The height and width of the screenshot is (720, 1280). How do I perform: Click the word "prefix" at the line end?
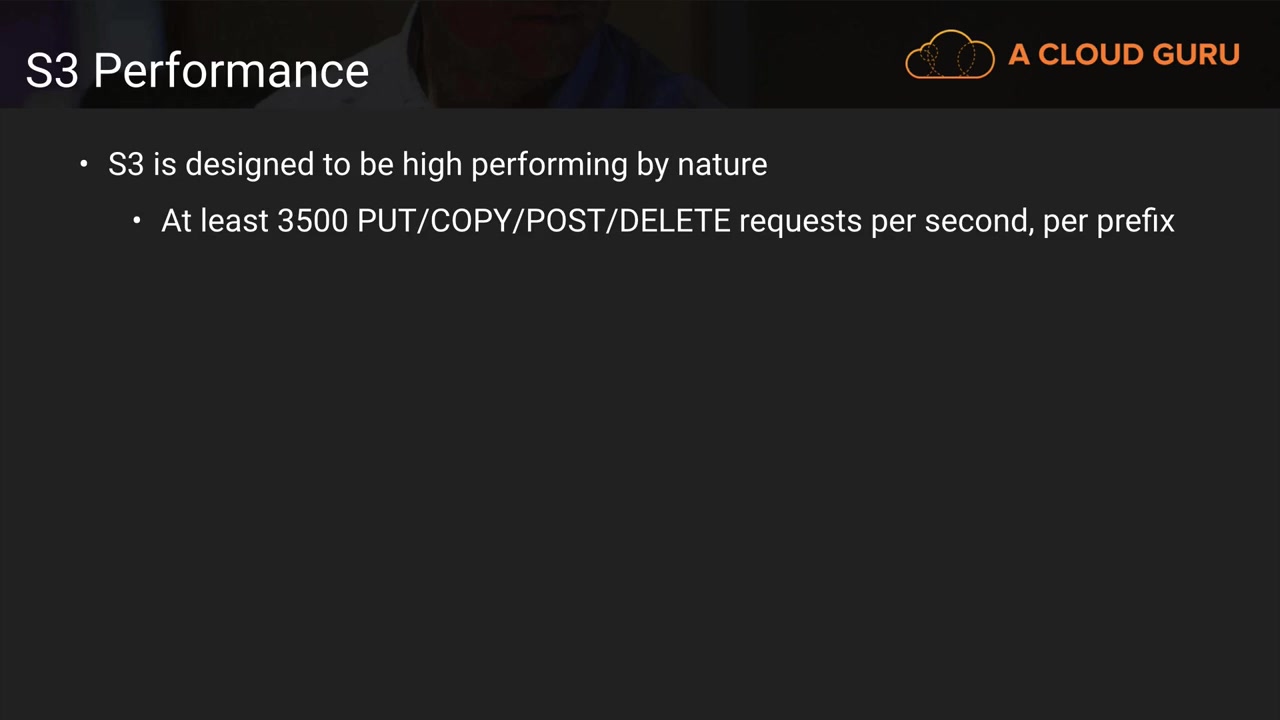point(1135,221)
